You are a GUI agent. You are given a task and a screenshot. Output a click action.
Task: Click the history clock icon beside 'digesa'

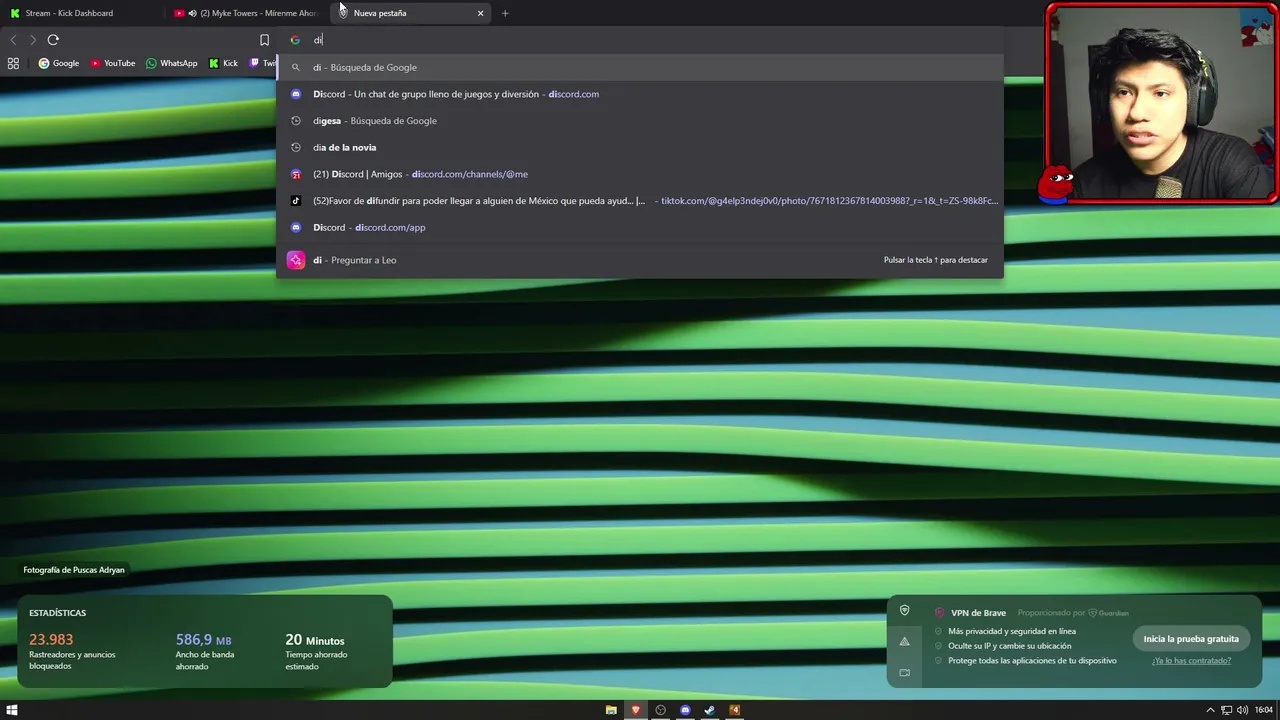(296, 121)
